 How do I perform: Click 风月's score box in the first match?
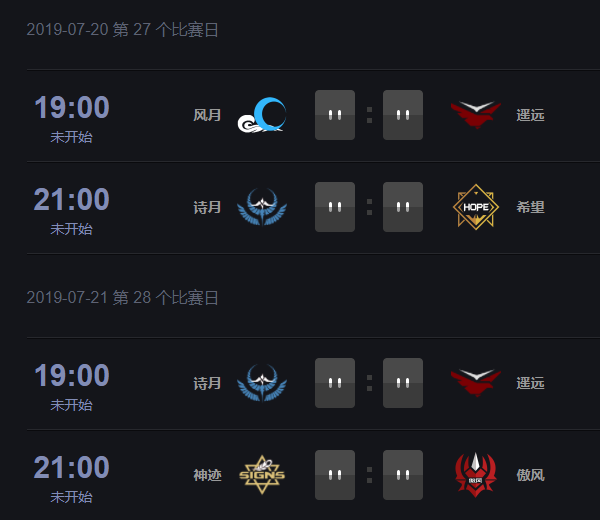pyautogui.click(x=335, y=115)
